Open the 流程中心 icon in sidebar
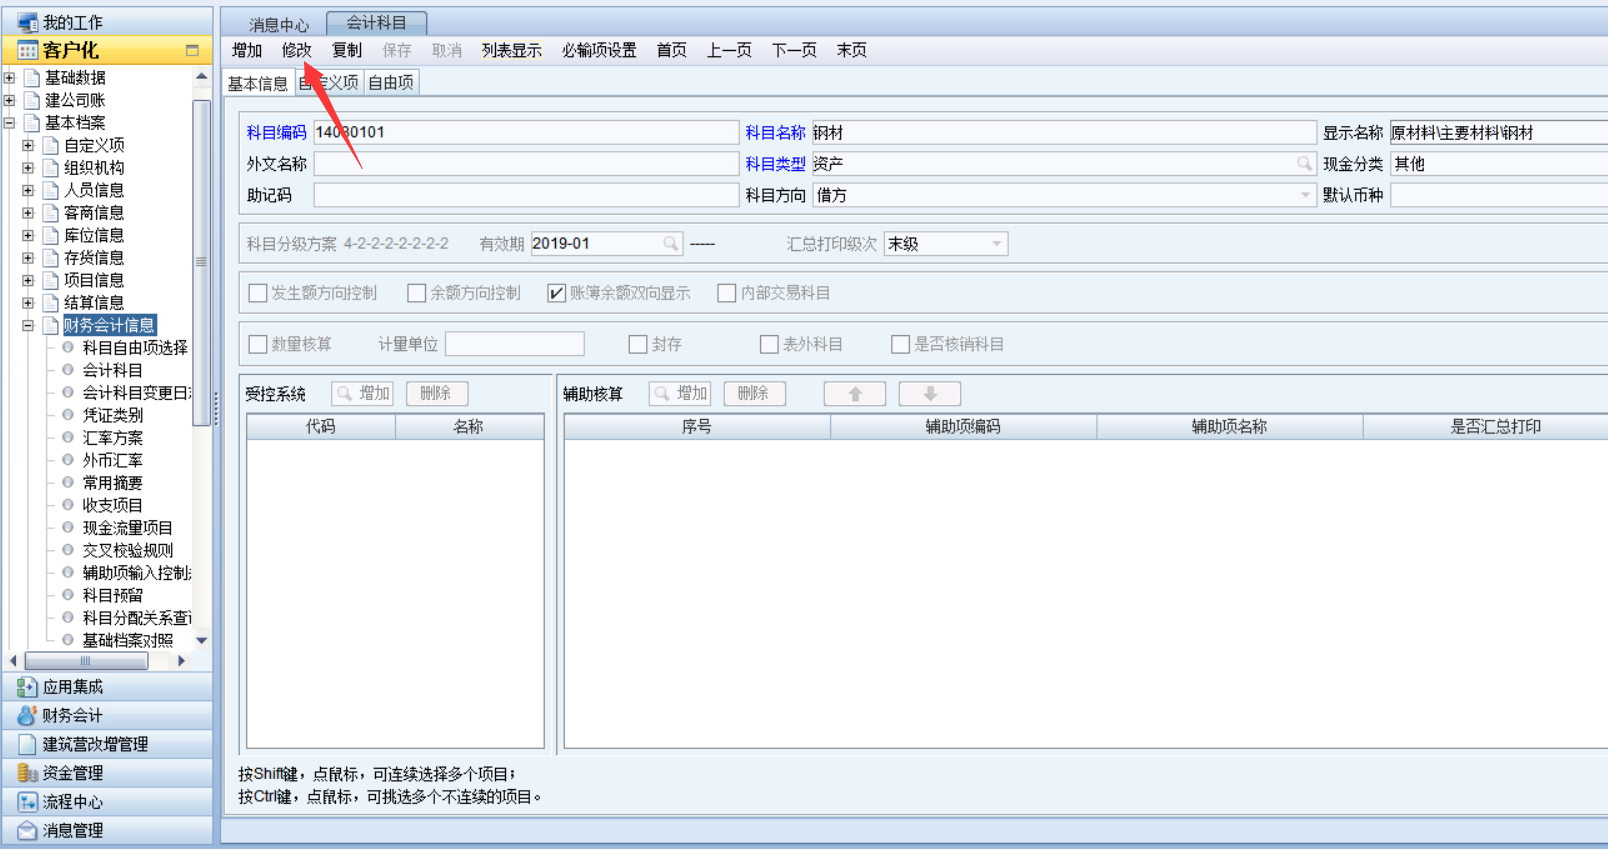 click(x=27, y=802)
